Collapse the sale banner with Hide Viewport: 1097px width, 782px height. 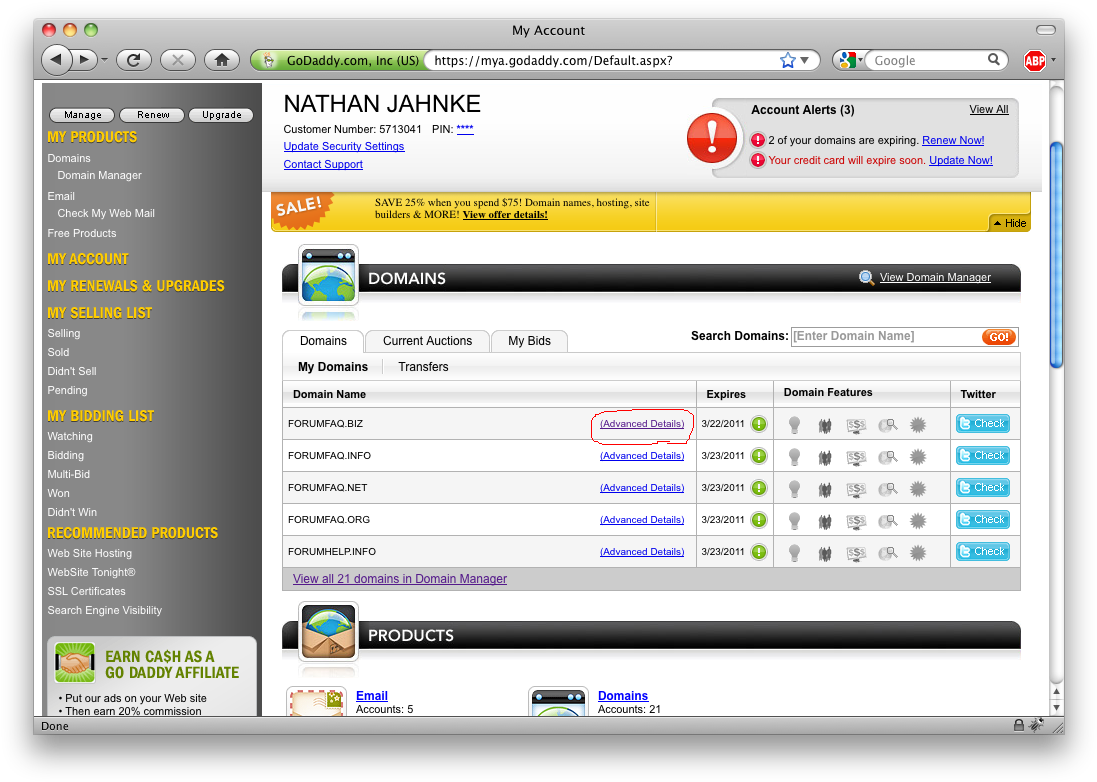1010,223
